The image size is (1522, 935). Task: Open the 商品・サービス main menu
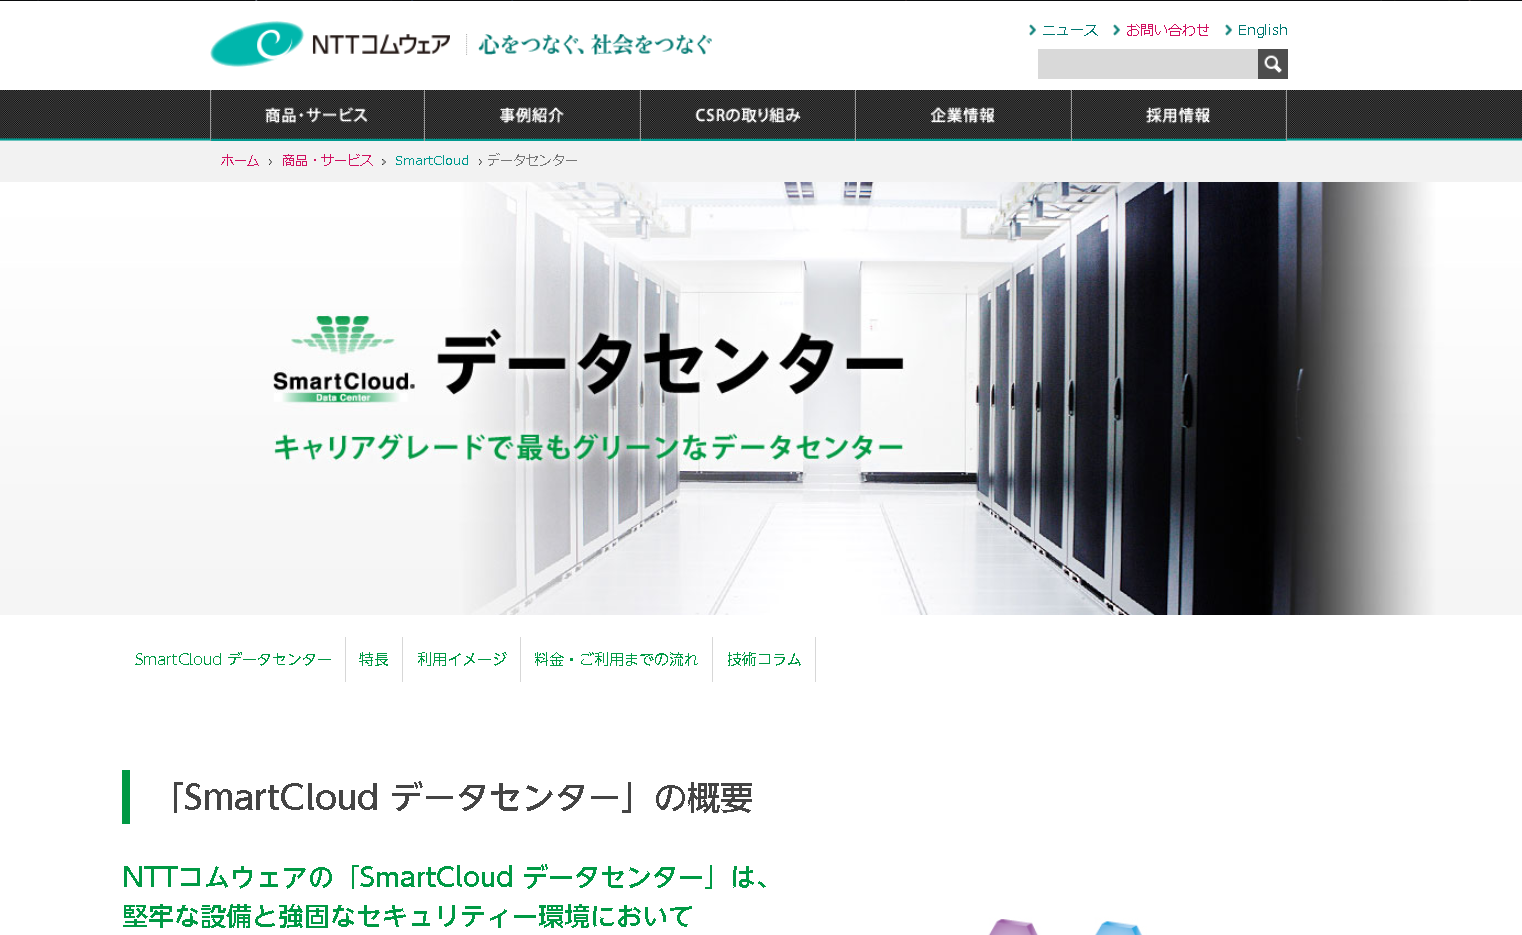(x=317, y=115)
